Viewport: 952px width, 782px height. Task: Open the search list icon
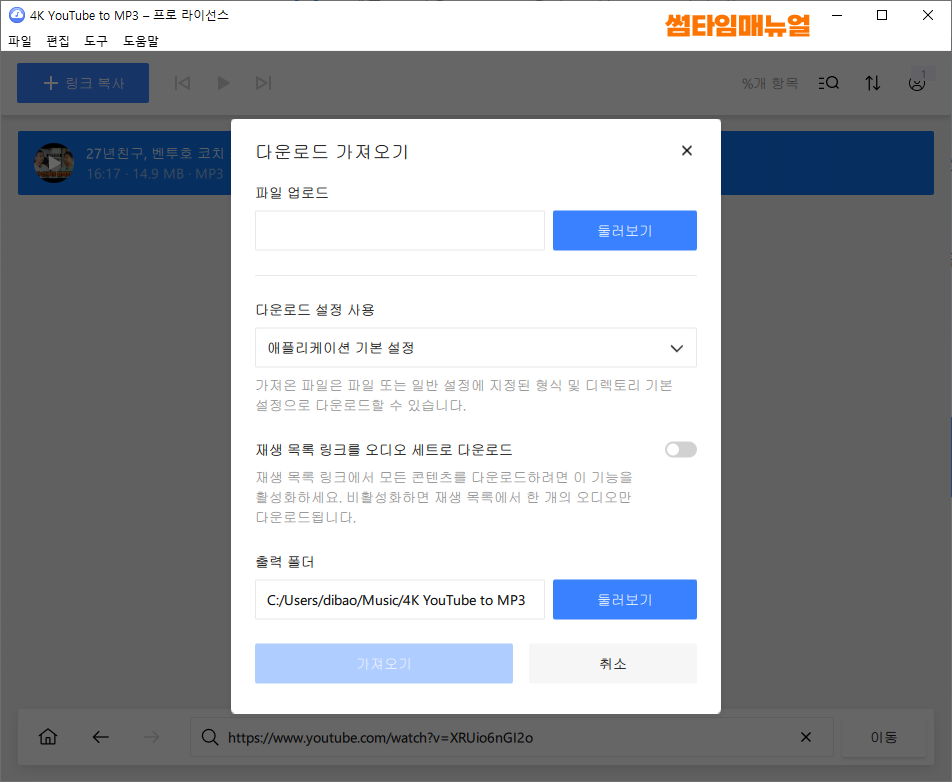(829, 83)
